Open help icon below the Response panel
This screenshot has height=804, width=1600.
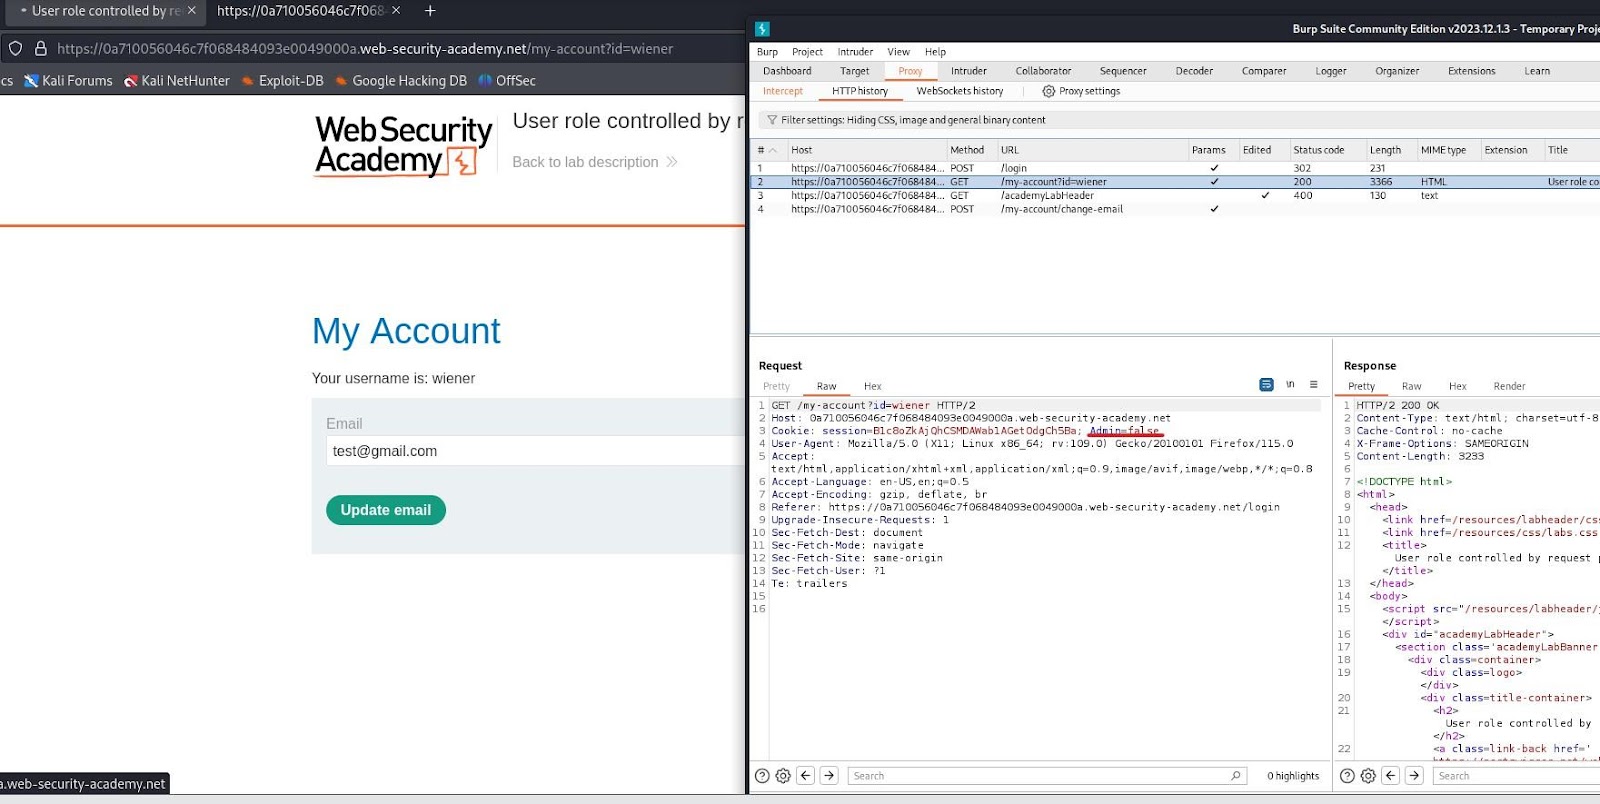(1347, 776)
